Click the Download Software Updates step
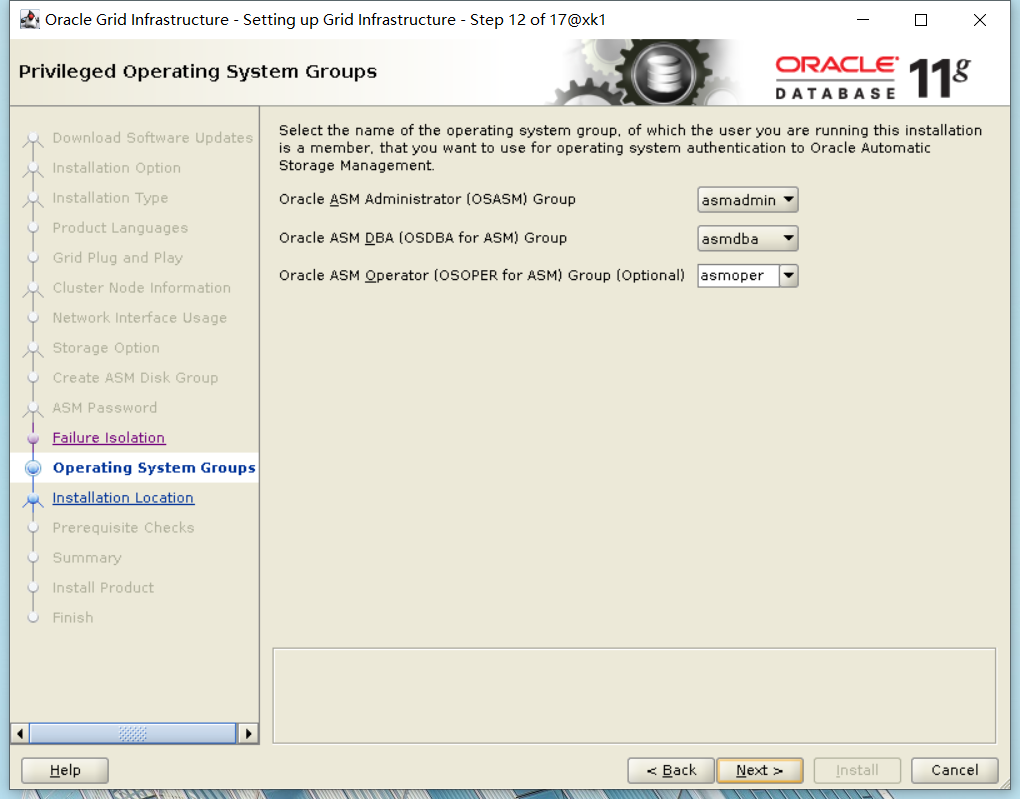The width and height of the screenshot is (1020, 799). (x=153, y=138)
